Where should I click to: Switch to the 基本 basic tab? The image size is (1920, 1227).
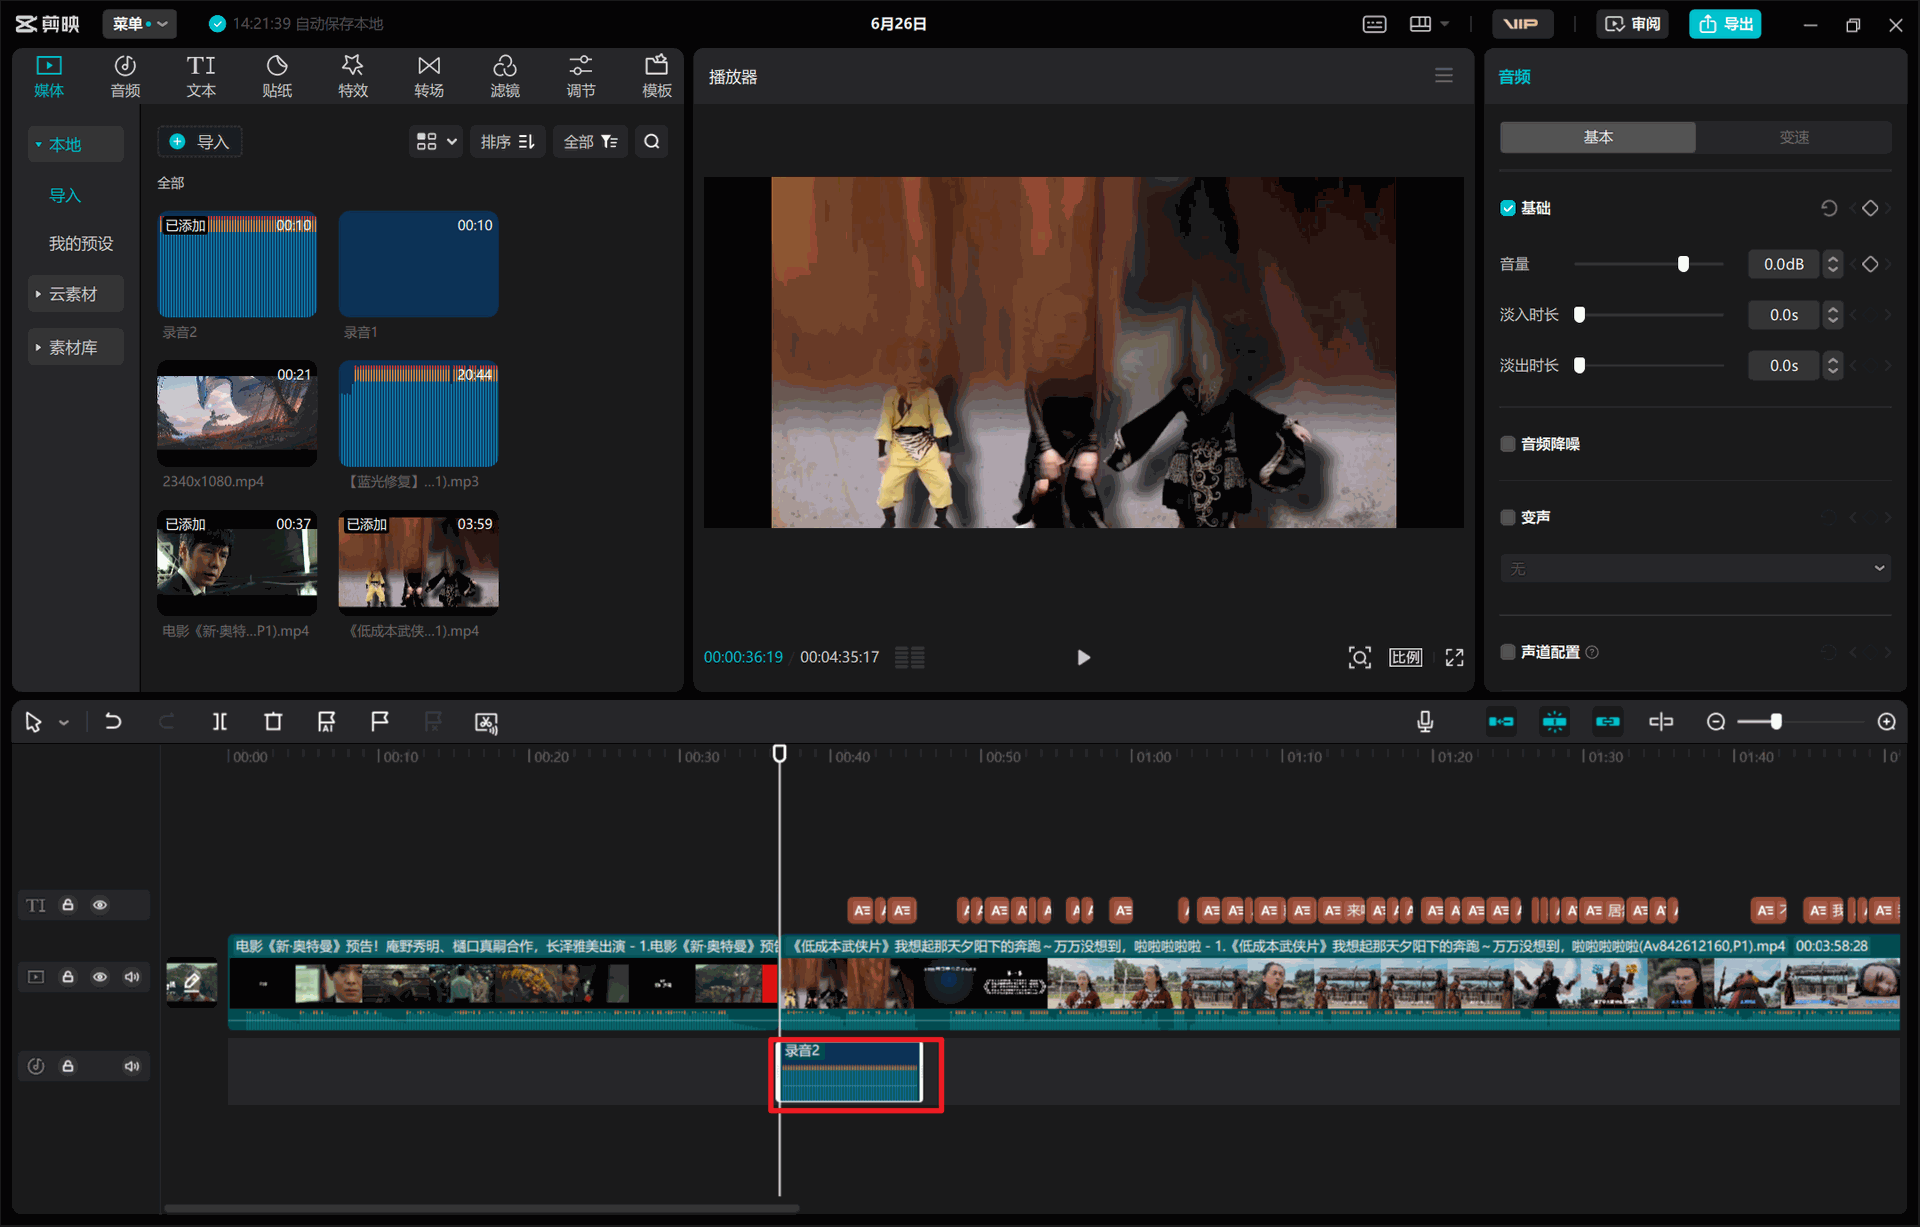click(1598, 137)
